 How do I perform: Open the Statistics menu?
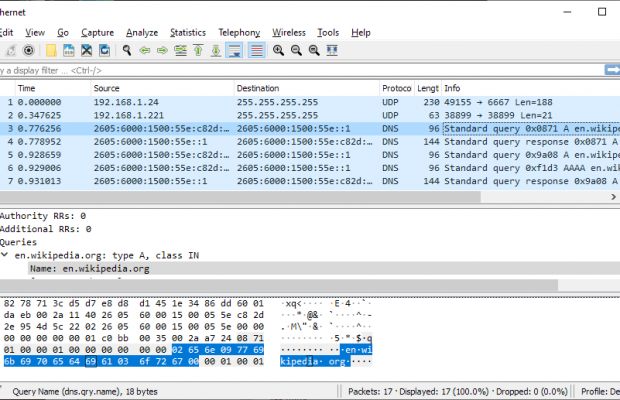pyautogui.click(x=188, y=33)
